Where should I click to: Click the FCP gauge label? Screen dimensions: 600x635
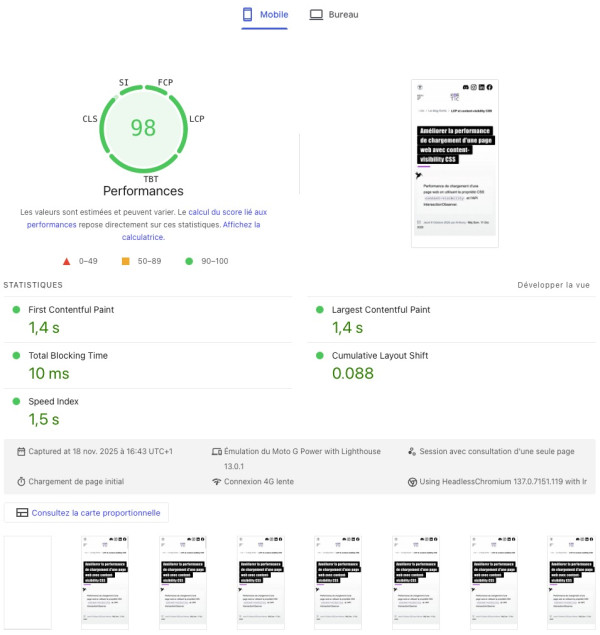pyautogui.click(x=165, y=82)
